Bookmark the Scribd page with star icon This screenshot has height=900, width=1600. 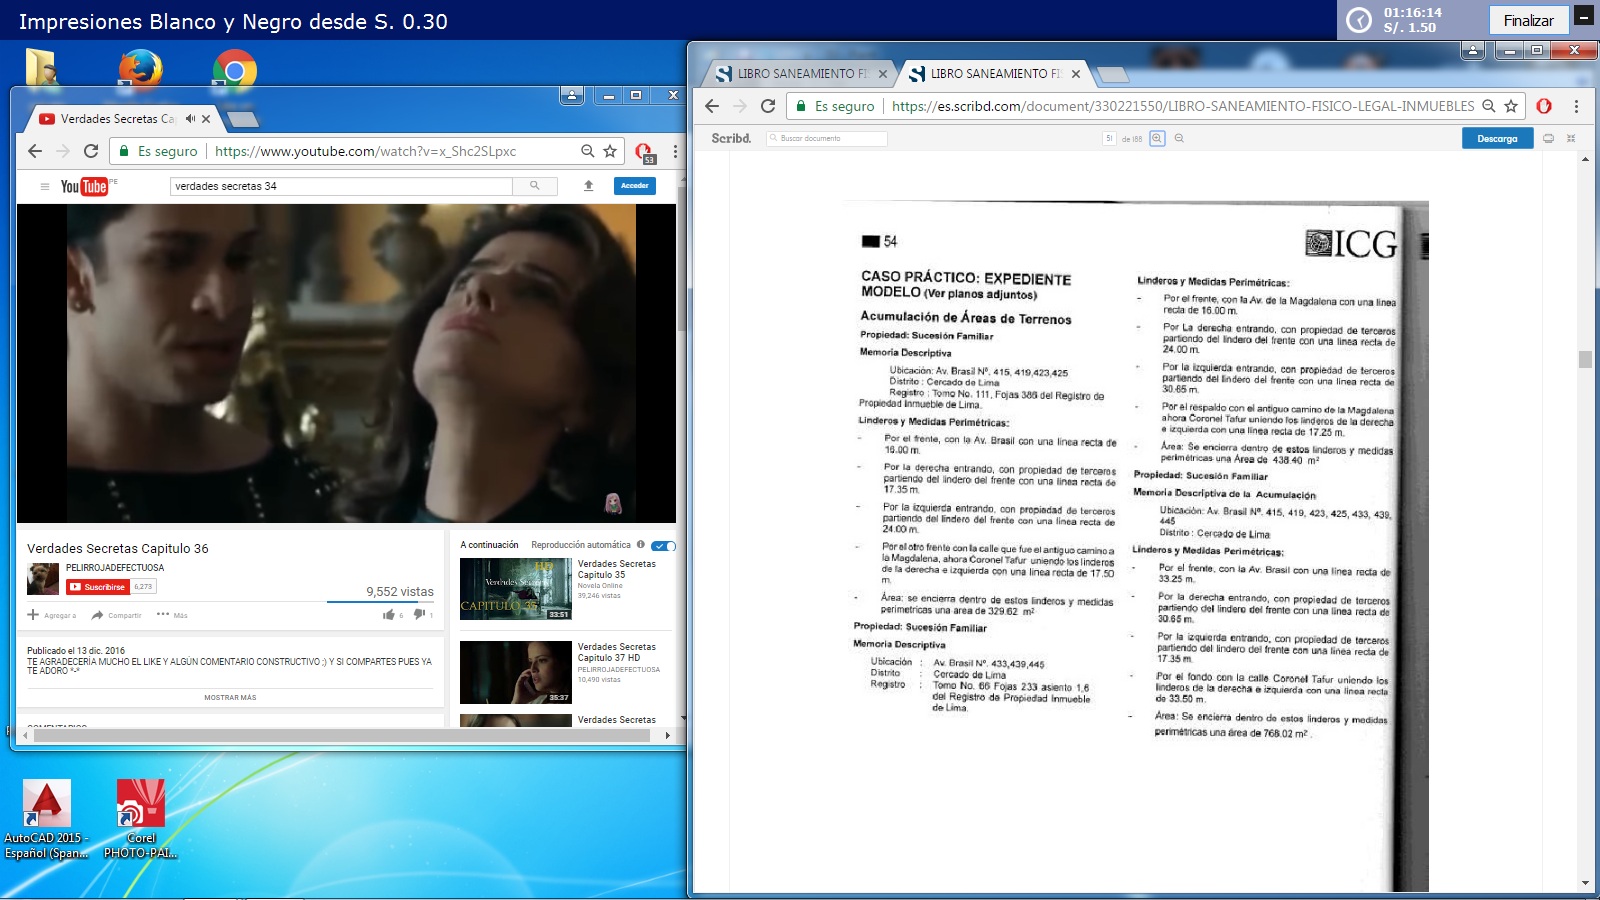tap(1511, 106)
